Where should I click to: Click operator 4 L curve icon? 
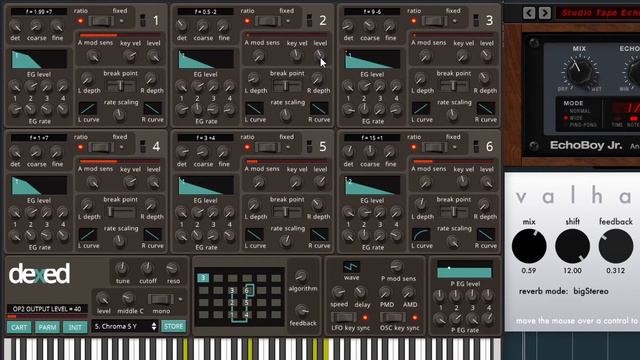[x=88, y=235]
